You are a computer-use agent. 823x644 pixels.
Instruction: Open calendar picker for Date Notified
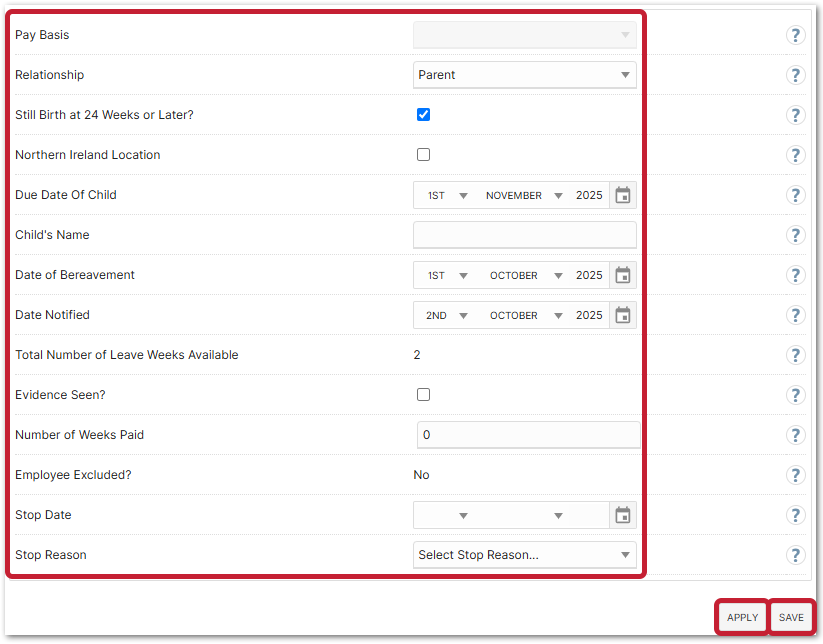click(622, 315)
